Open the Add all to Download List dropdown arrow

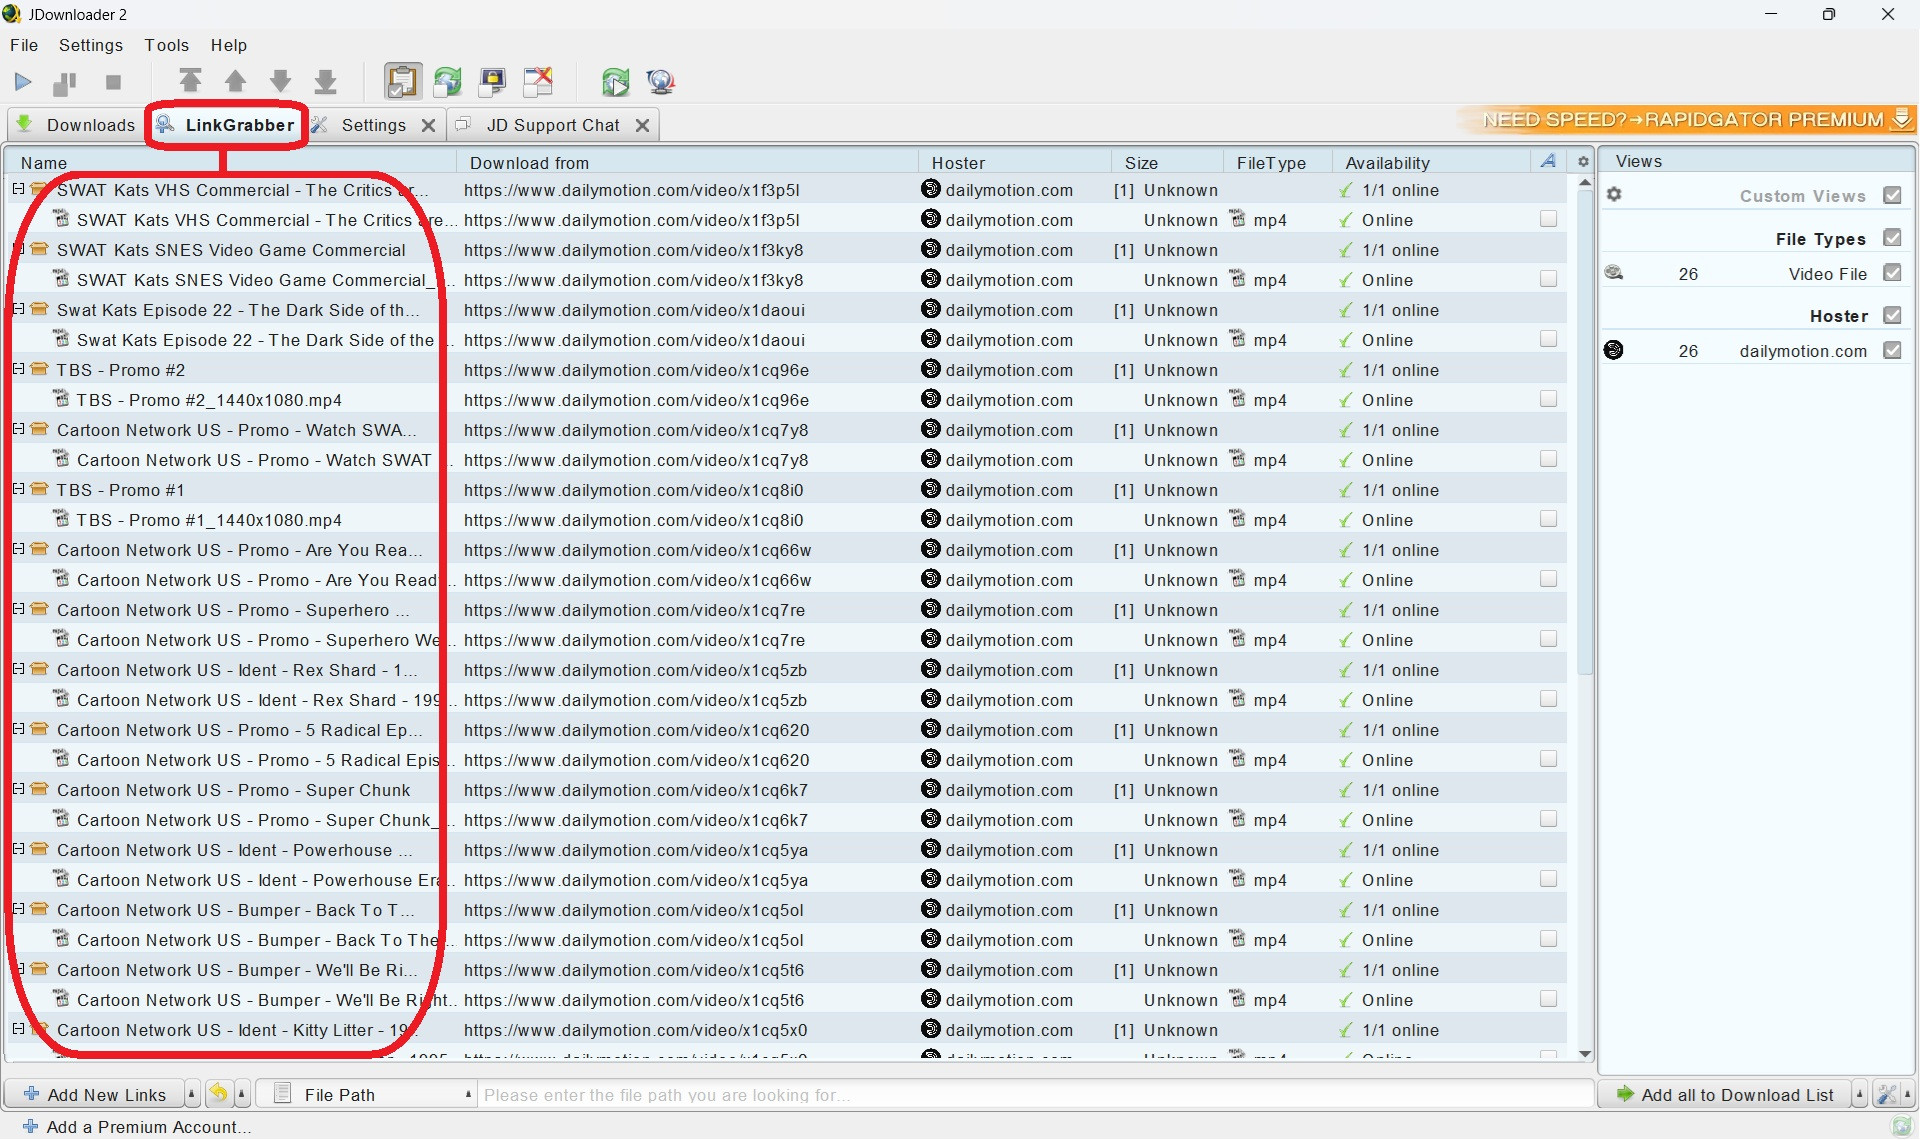point(1860,1094)
